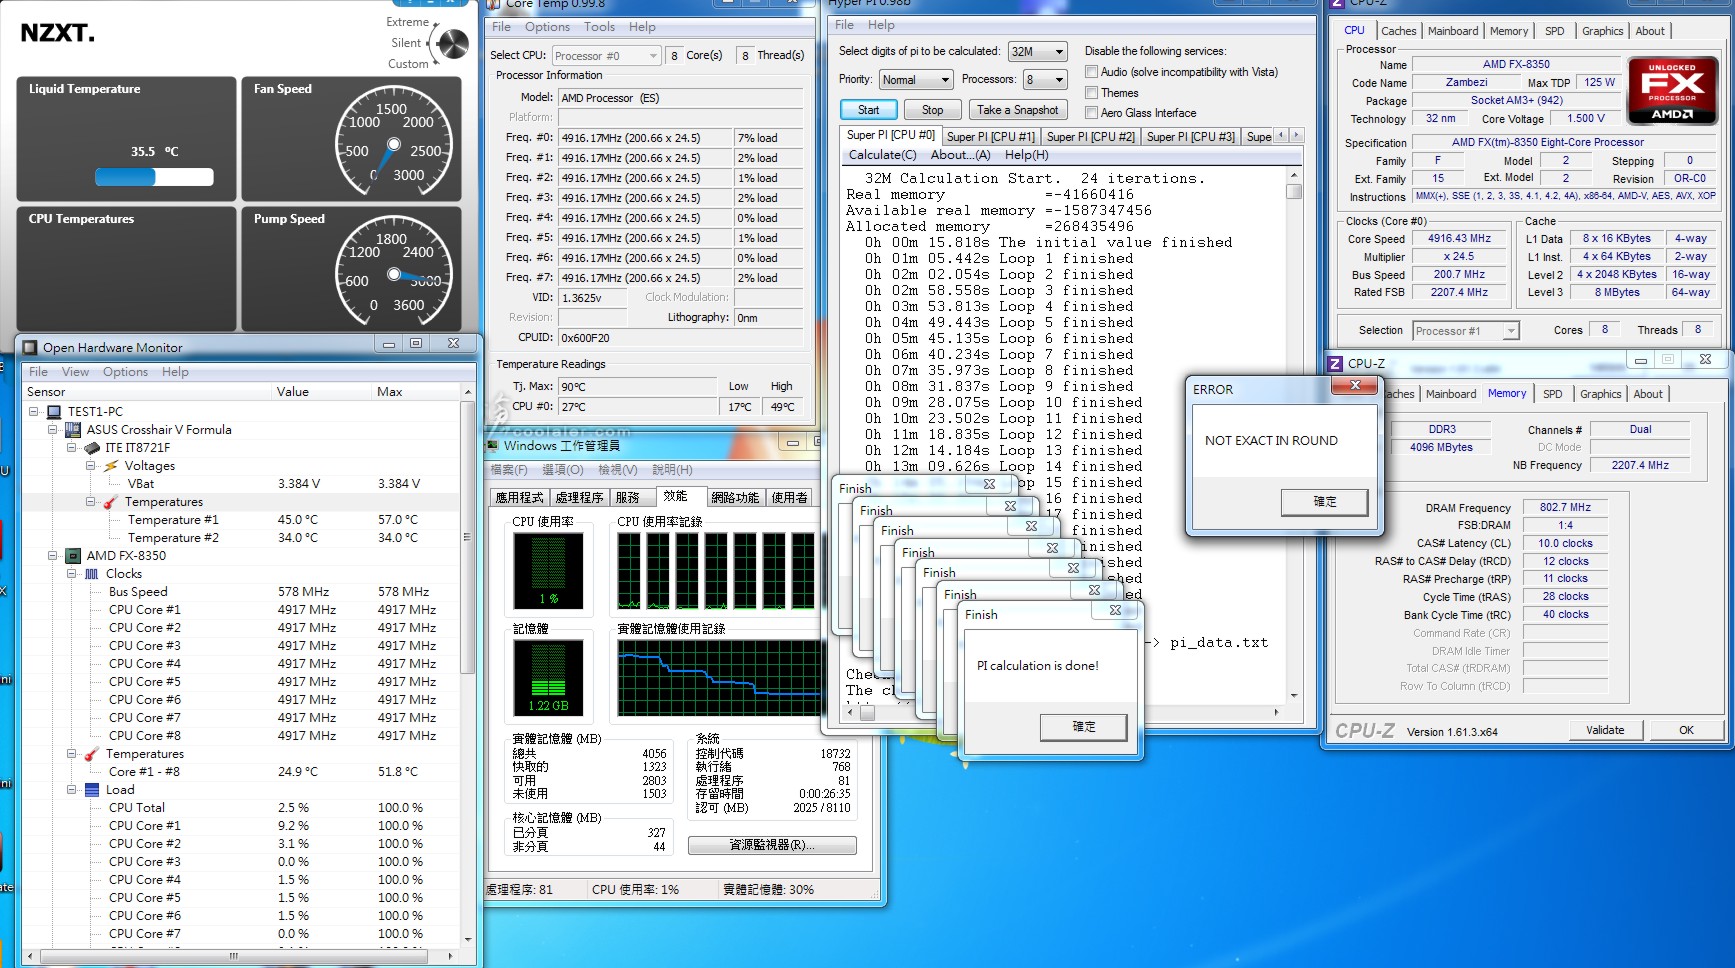Click the Windows Task Manager title bar icon
The image size is (1735, 968).
tap(492, 445)
